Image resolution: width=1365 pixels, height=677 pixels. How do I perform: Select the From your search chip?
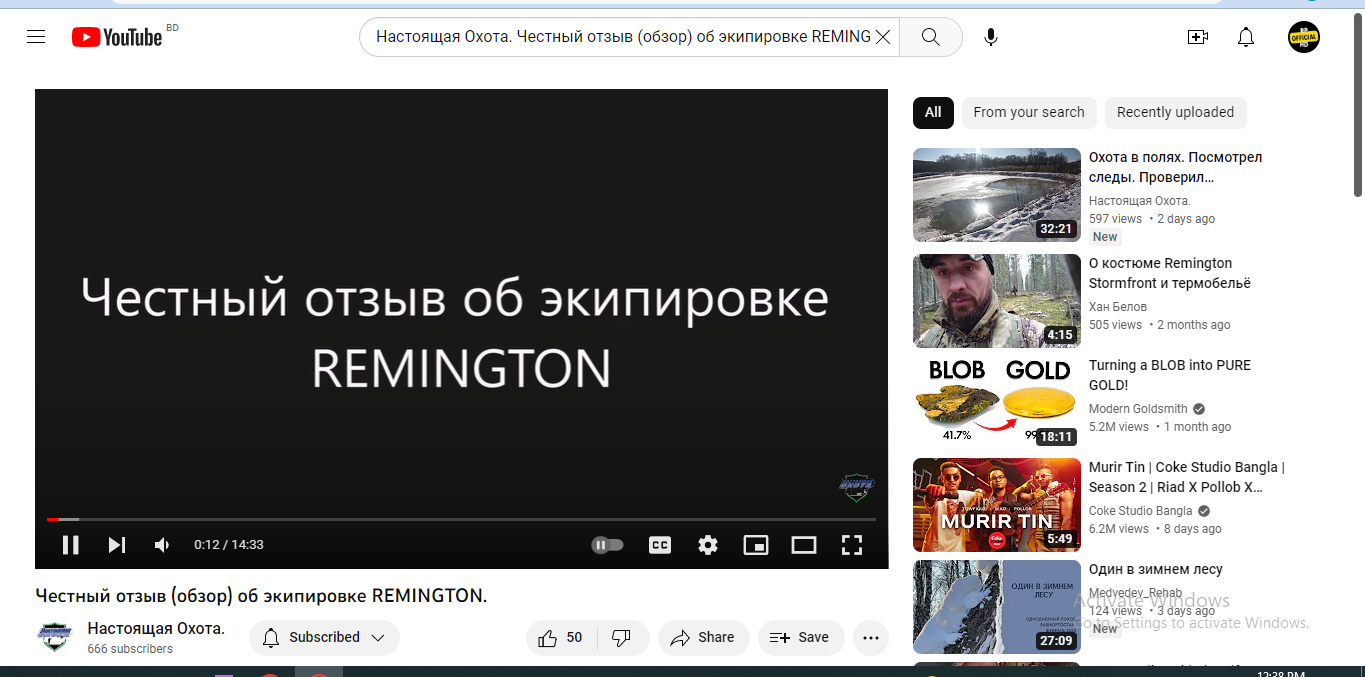tap(1029, 112)
